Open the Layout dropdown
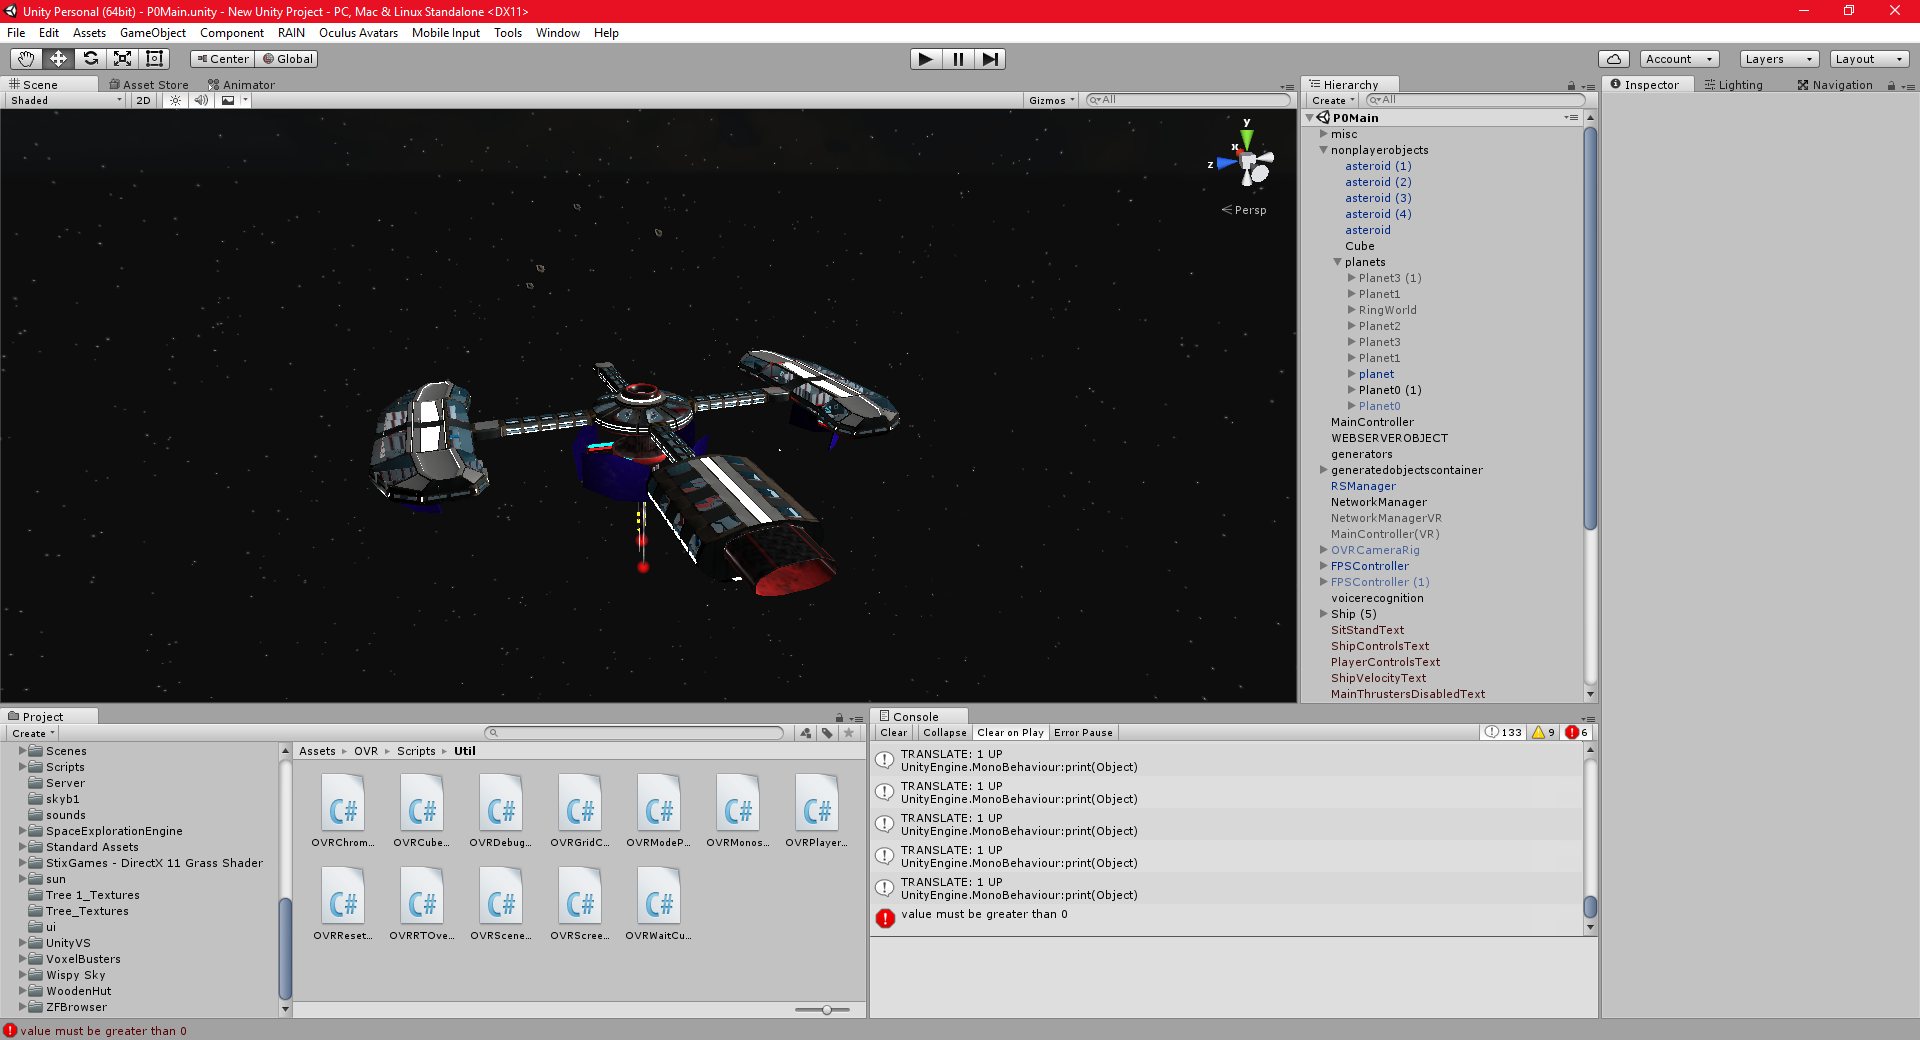The image size is (1920, 1040). coord(1869,59)
